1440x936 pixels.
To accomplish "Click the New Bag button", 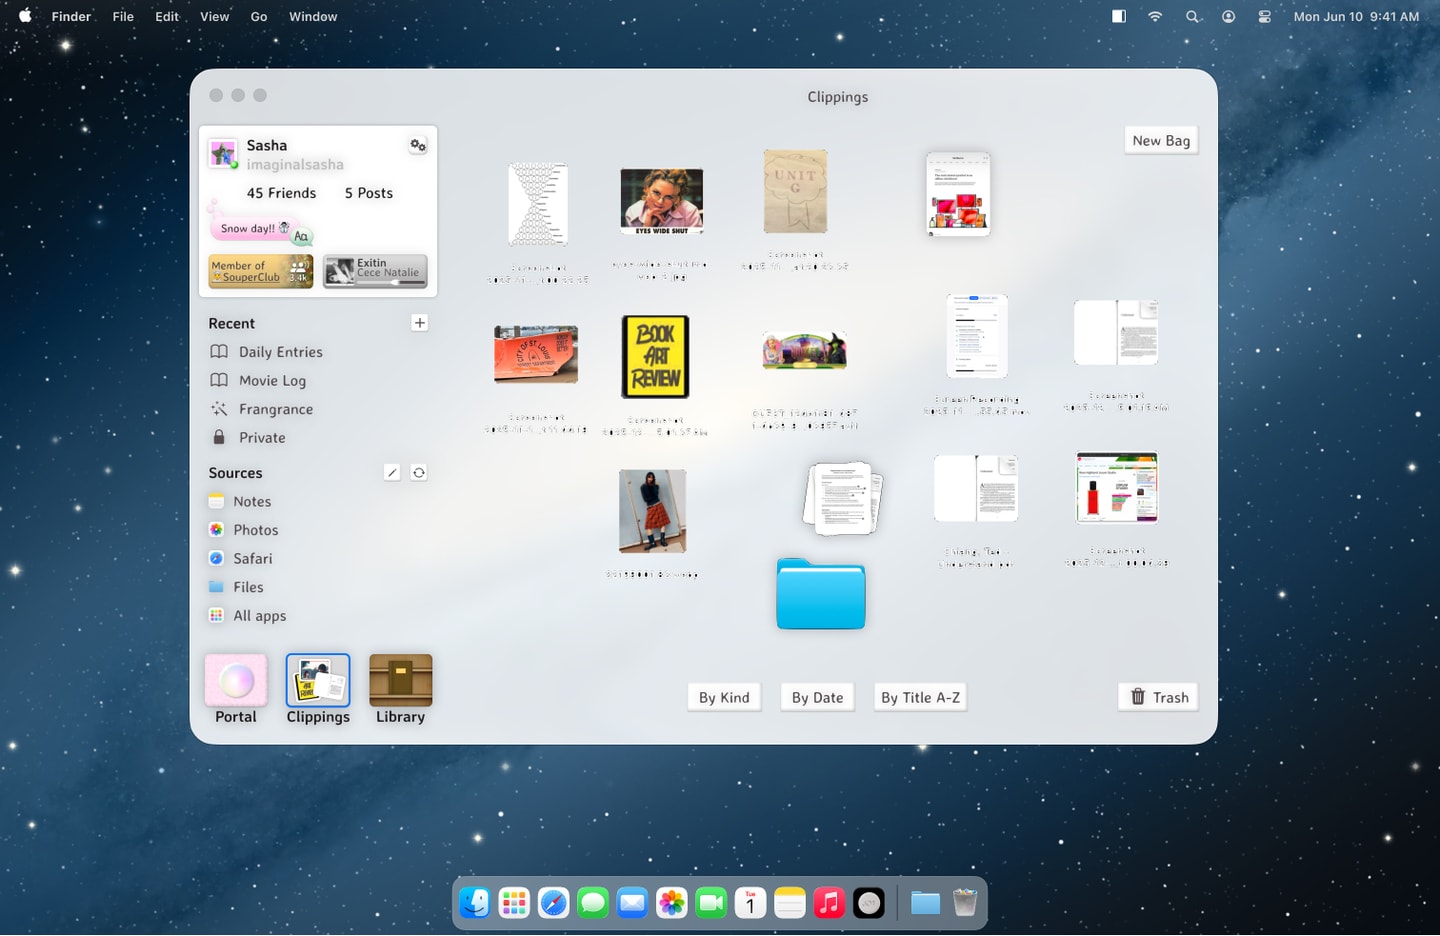I will 1161,141.
